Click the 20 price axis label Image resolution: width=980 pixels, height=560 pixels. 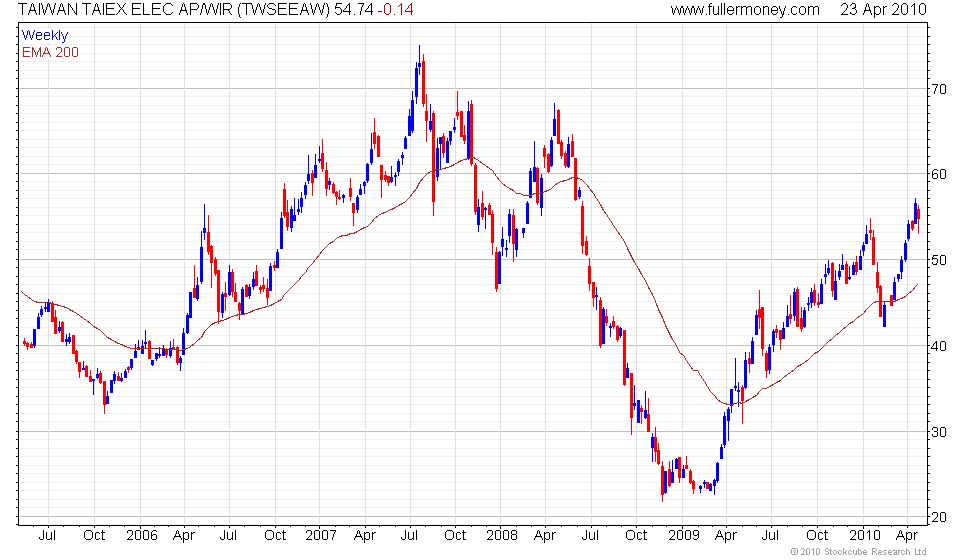tap(939, 518)
